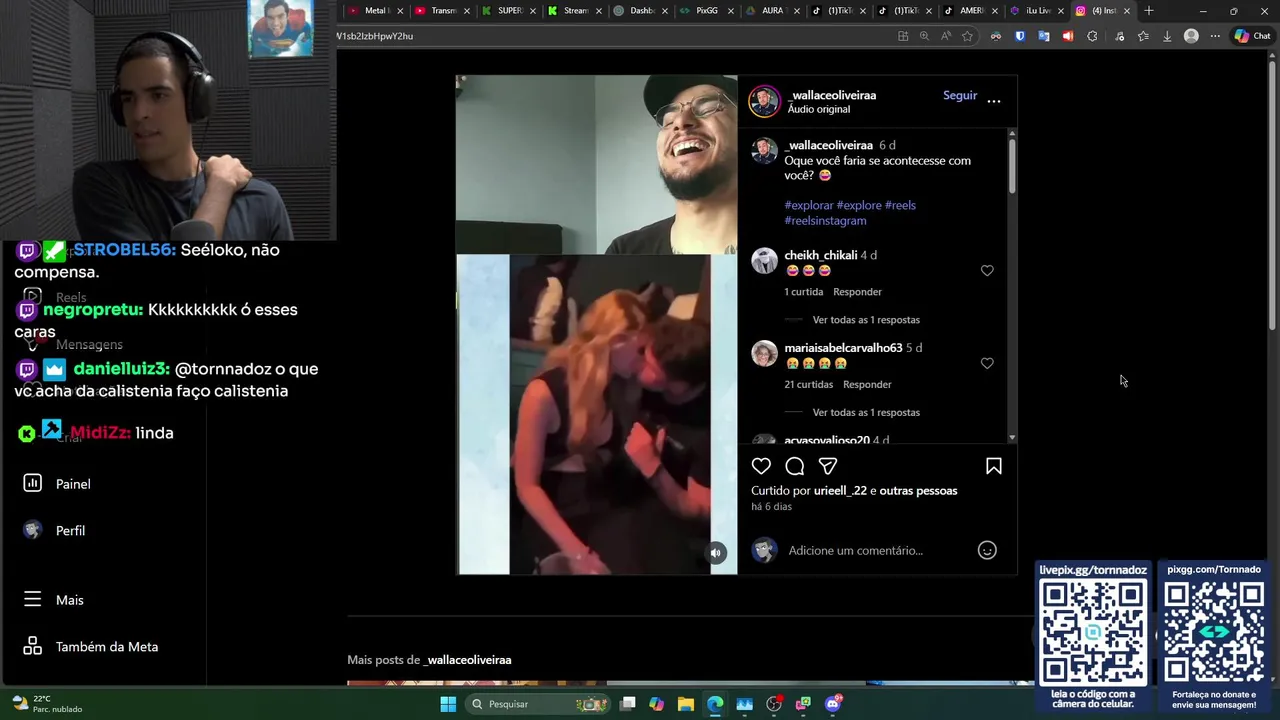Open urieell_22 profile from likes line
This screenshot has width=1280, height=720.
click(x=840, y=491)
